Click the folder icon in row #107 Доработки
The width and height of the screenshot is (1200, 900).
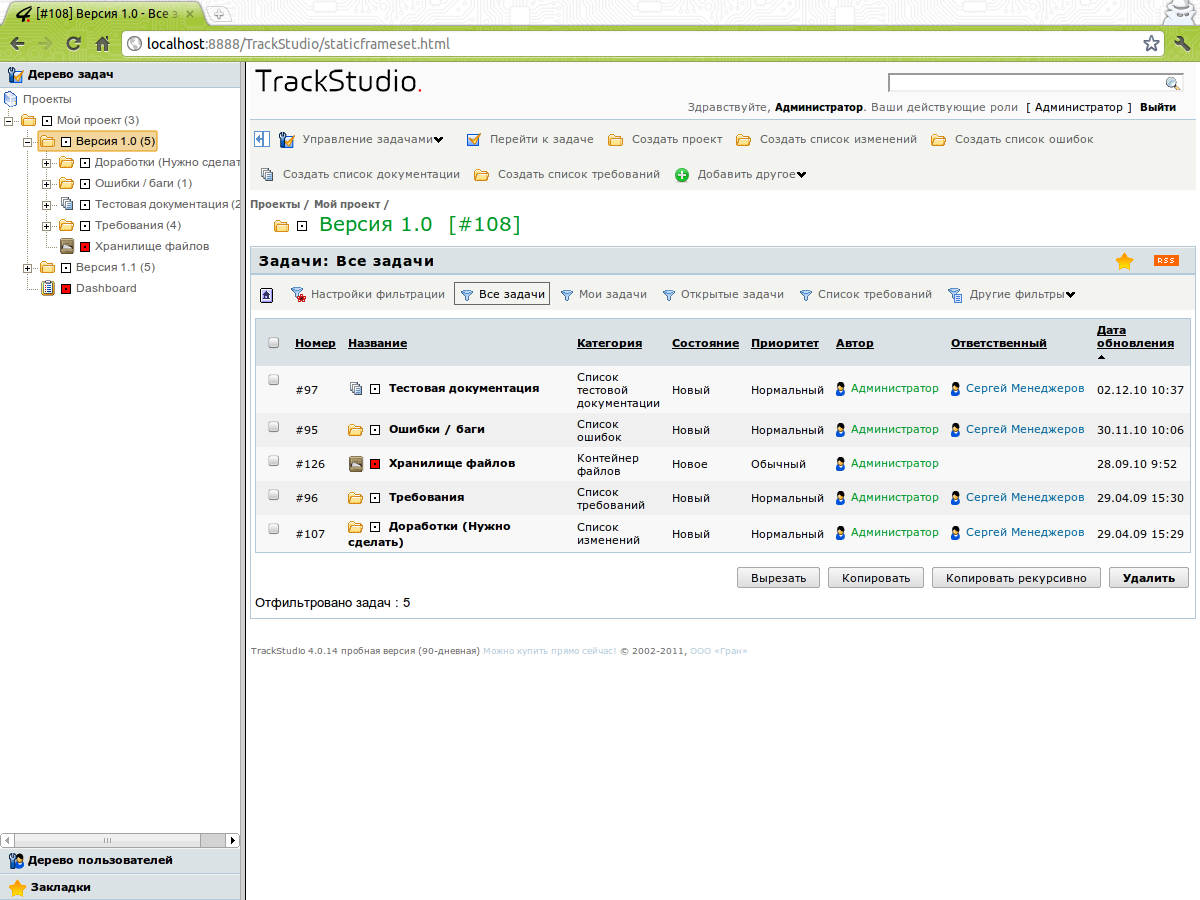355,527
